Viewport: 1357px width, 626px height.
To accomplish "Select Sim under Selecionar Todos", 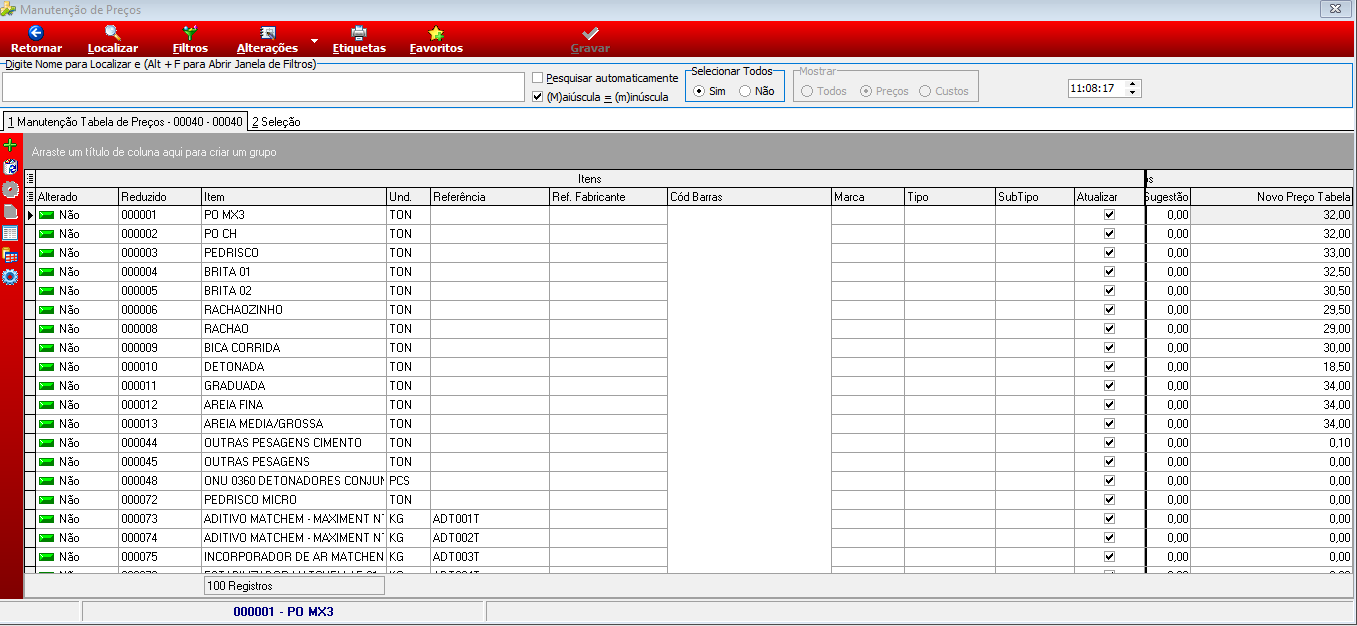I will tap(700, 91).
